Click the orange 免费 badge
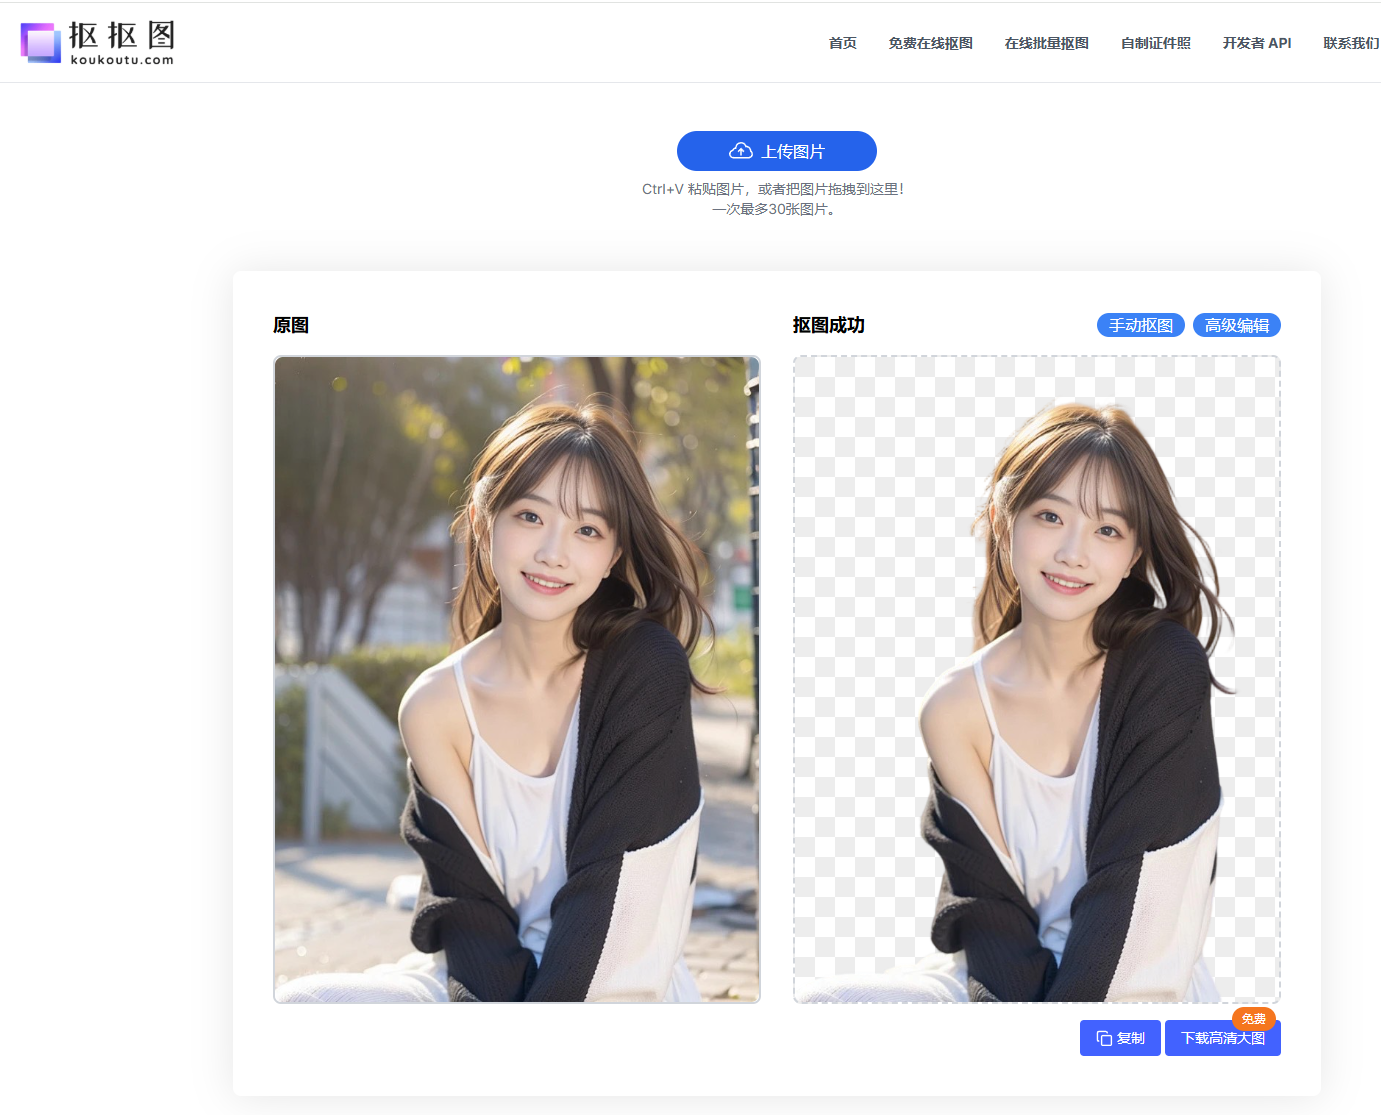Viewport: 1381px width, 1115px height. coord(1253,1019)
